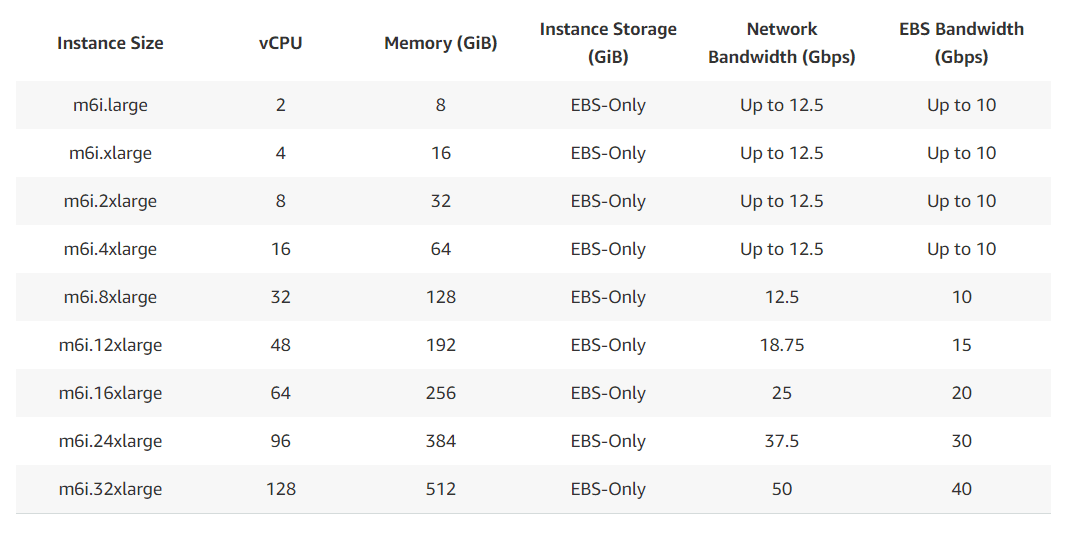Select the m6i.8xlarge instance cell
Image resolution: width=1066 pixels, height=535 pixels.
click(x=110, y=297)
